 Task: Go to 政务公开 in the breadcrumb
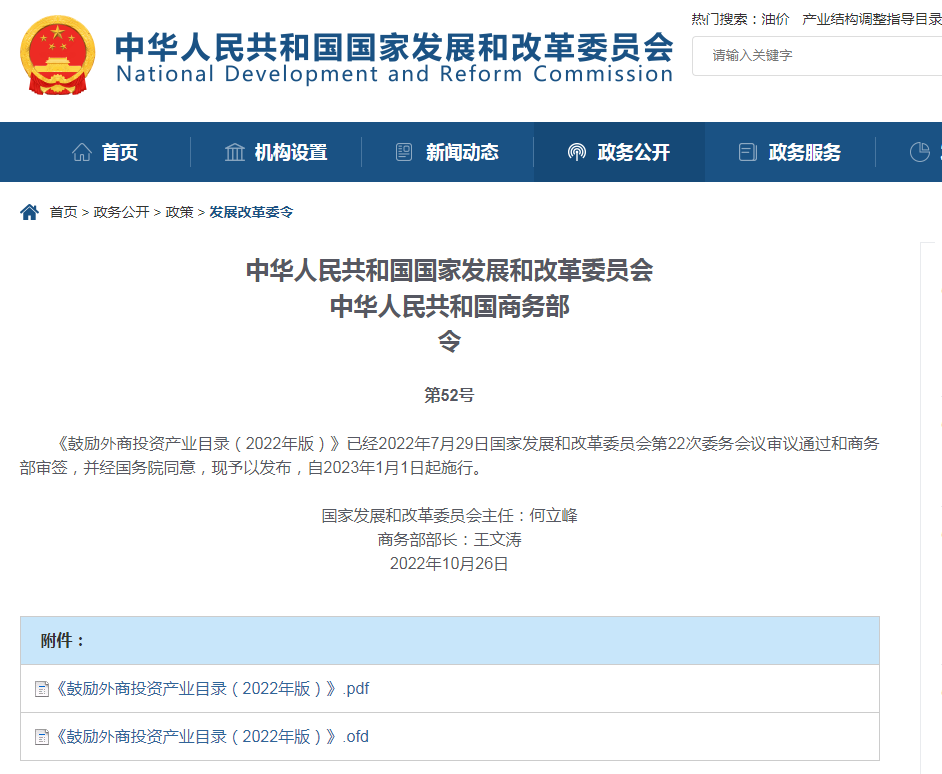pos(121,212)
